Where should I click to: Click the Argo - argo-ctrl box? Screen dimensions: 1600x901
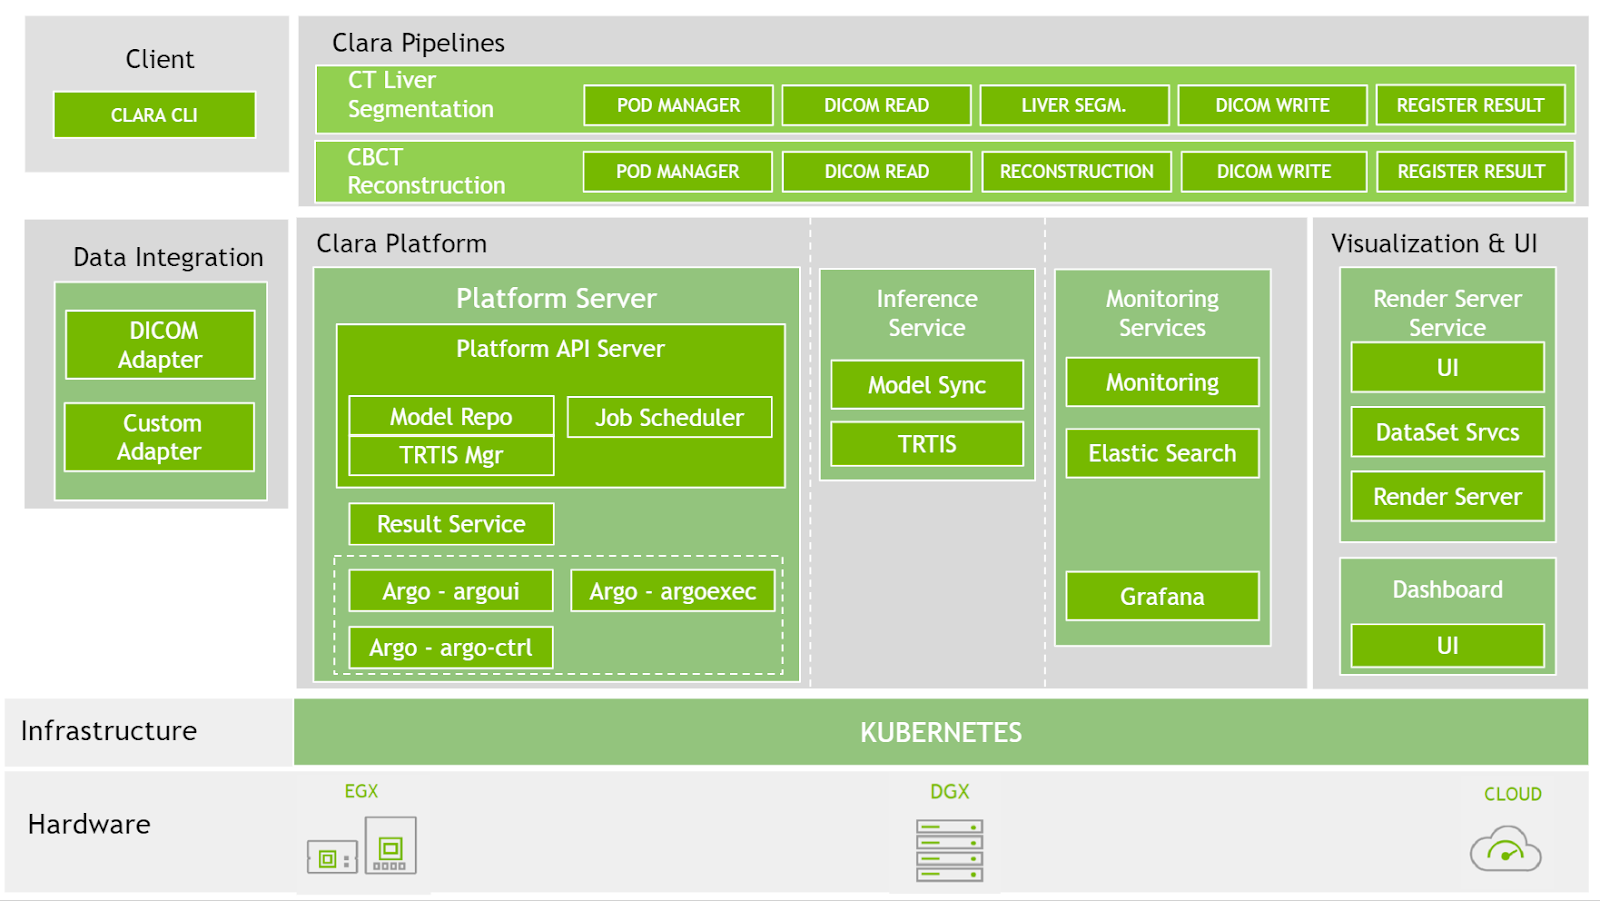(451, 647)
